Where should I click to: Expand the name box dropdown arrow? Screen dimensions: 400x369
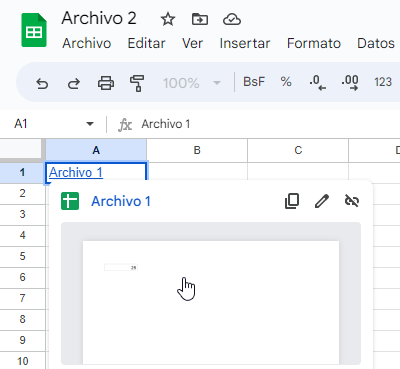pyautogui.click(x=90, y=124)
